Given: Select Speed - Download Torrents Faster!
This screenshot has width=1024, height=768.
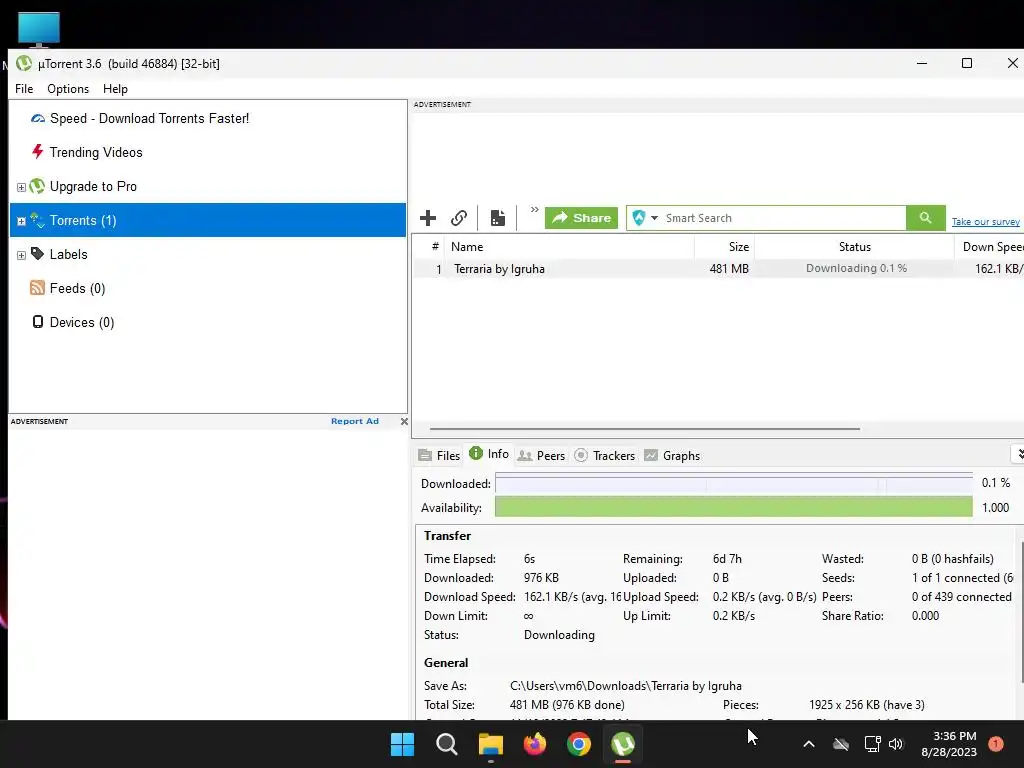Looking at the screenshot, I should 150,118.
